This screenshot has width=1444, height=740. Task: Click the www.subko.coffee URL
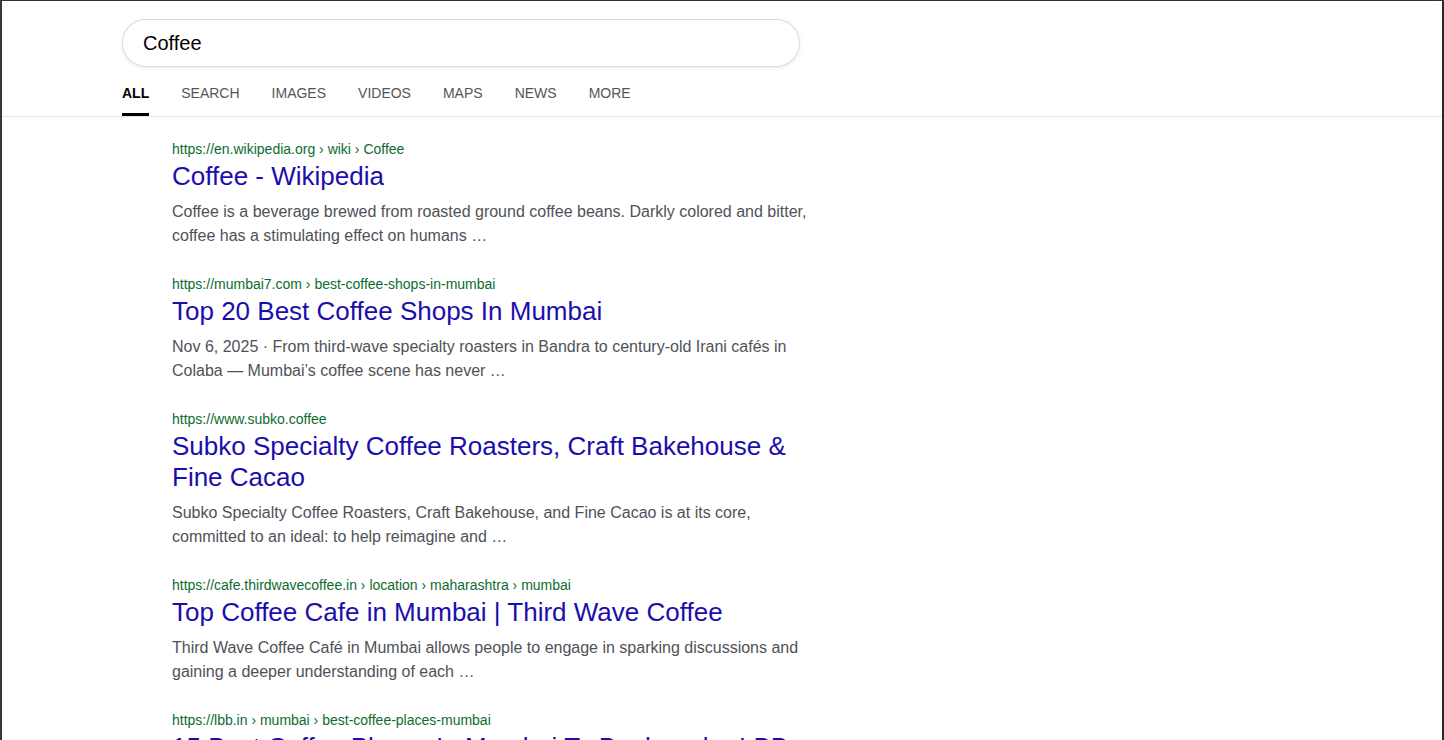(x=249, y=419)
